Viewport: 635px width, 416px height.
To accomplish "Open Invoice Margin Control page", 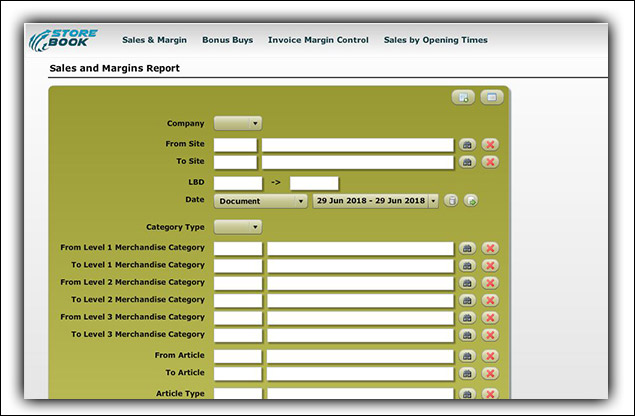I will [x=318, y=40].
